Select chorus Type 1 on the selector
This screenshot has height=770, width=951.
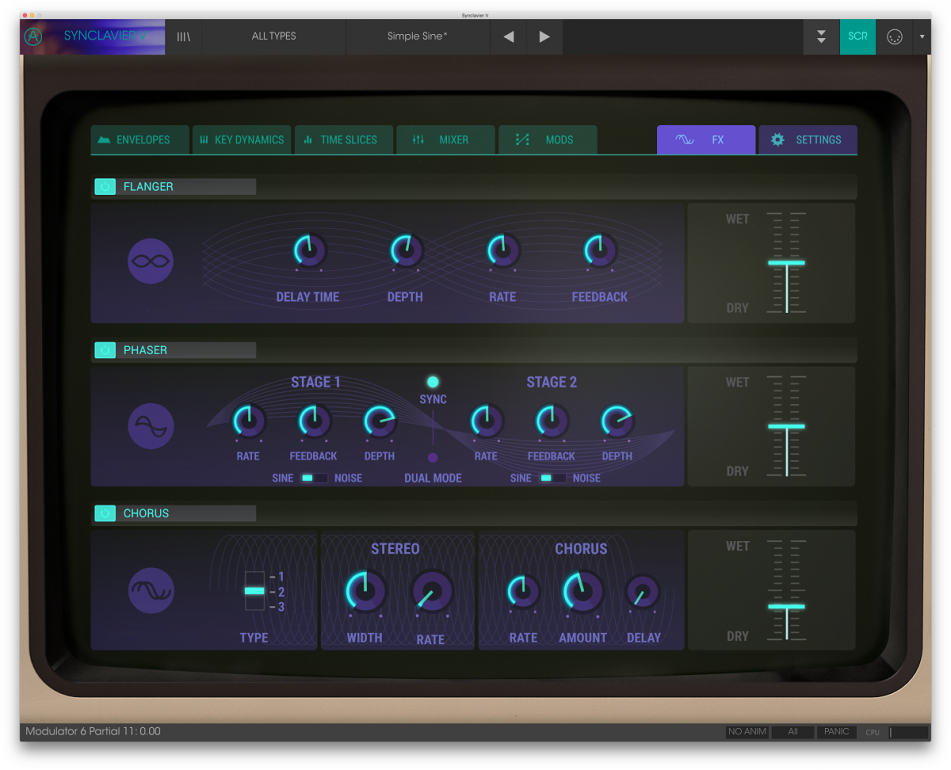pyautogui.click(x=253, y=577)
